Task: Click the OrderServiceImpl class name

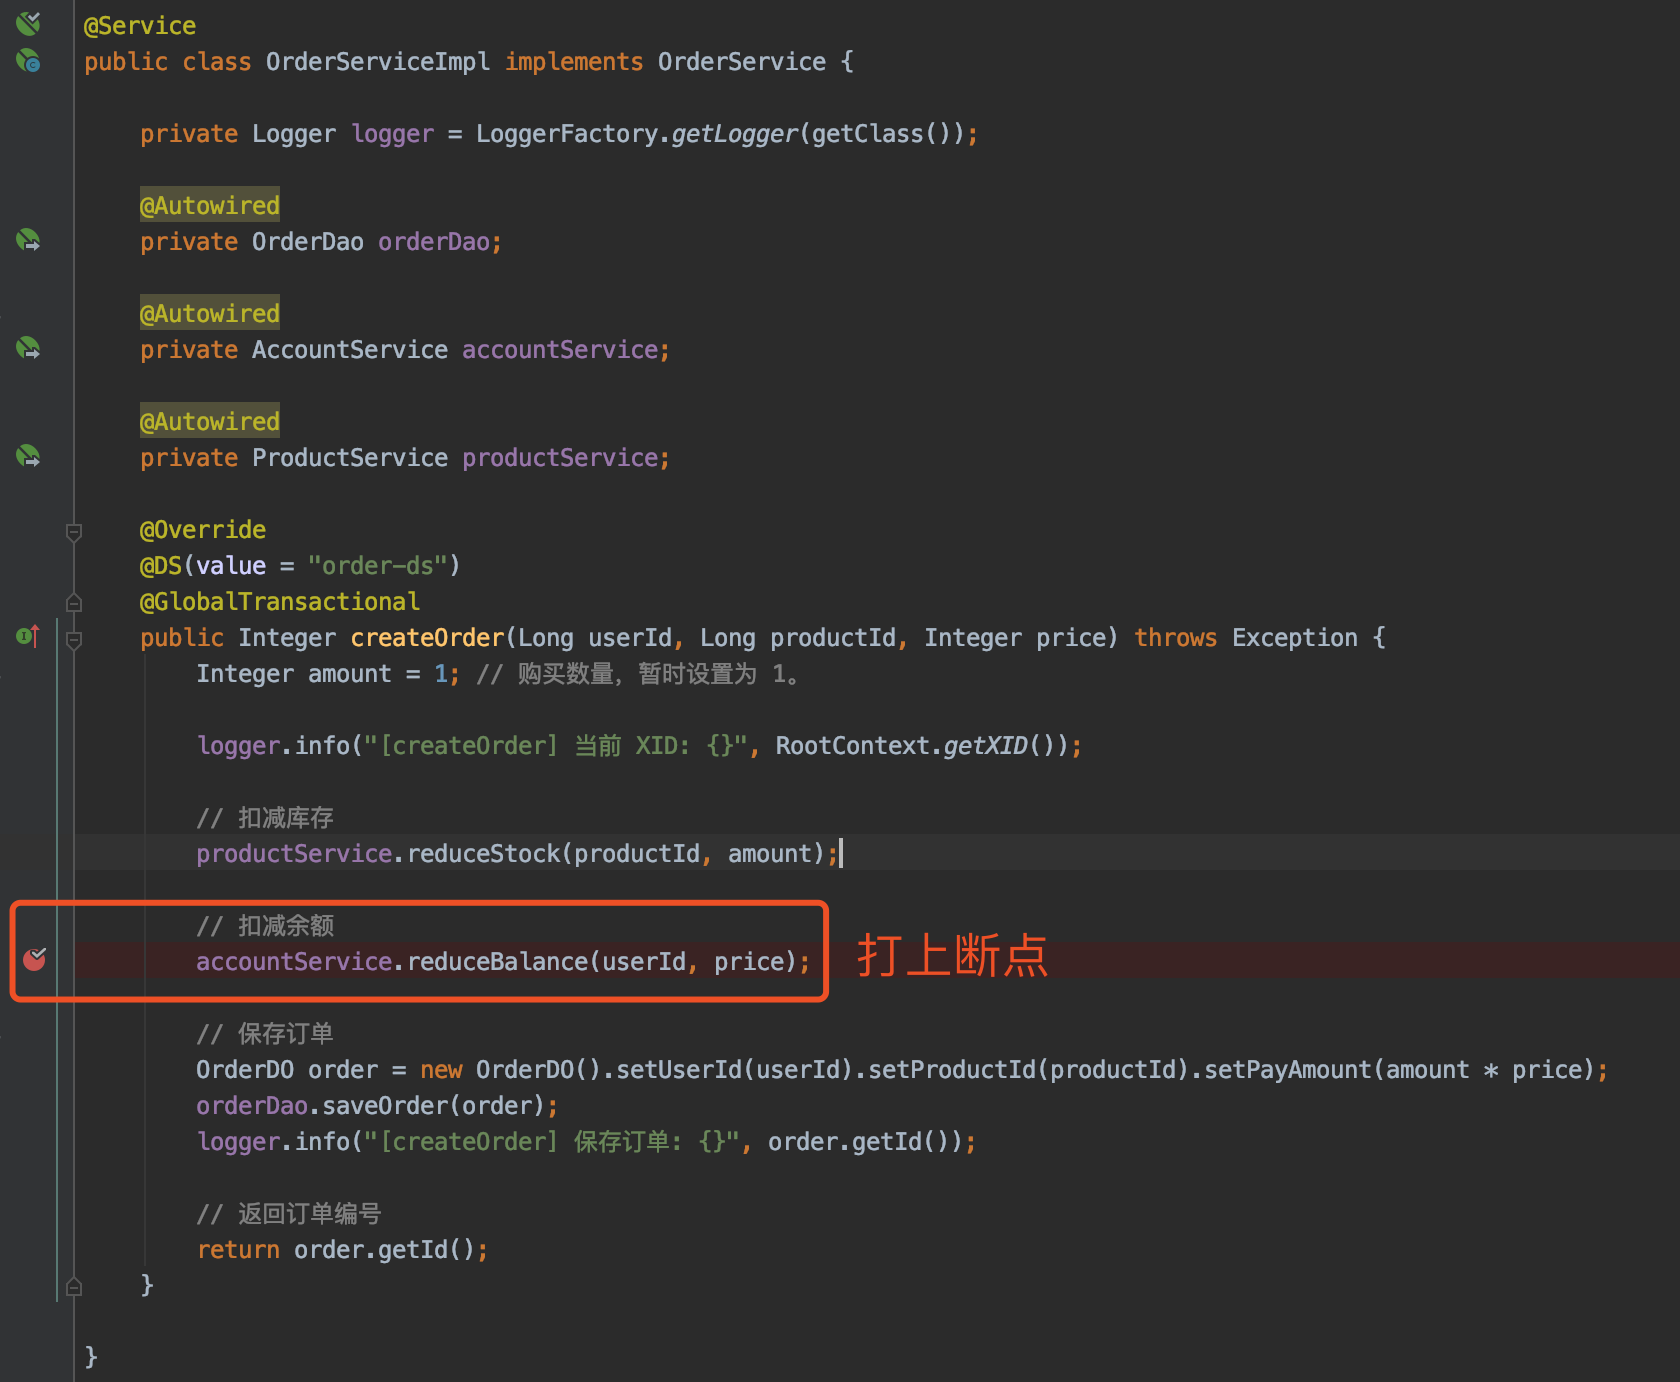Action: (378, 61)
